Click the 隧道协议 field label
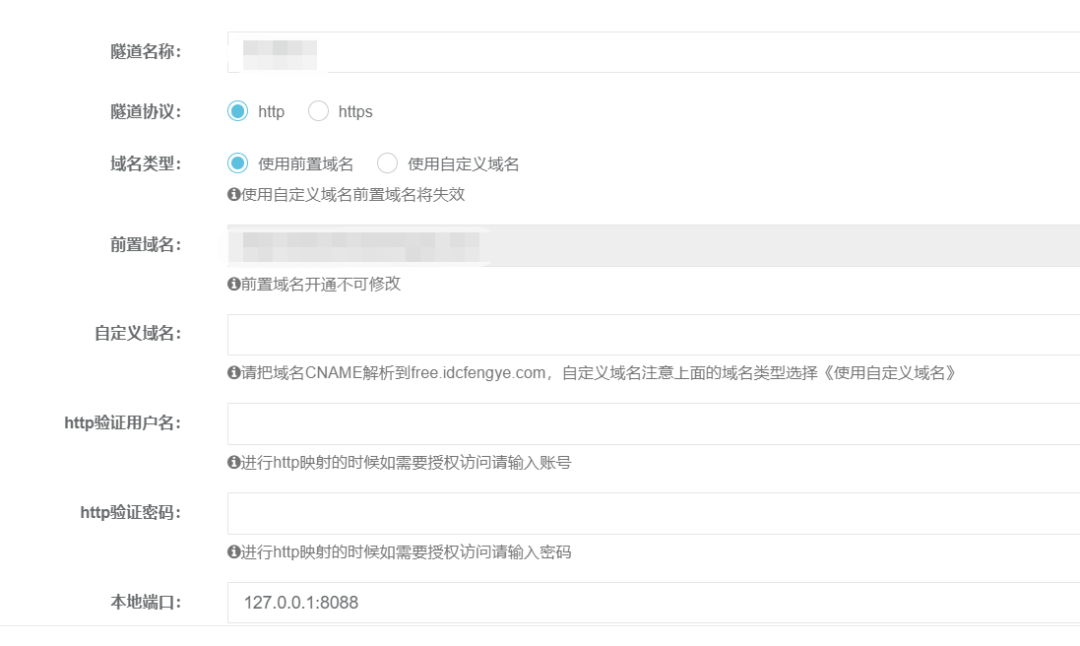1080x646 pixels. [146, 112]
